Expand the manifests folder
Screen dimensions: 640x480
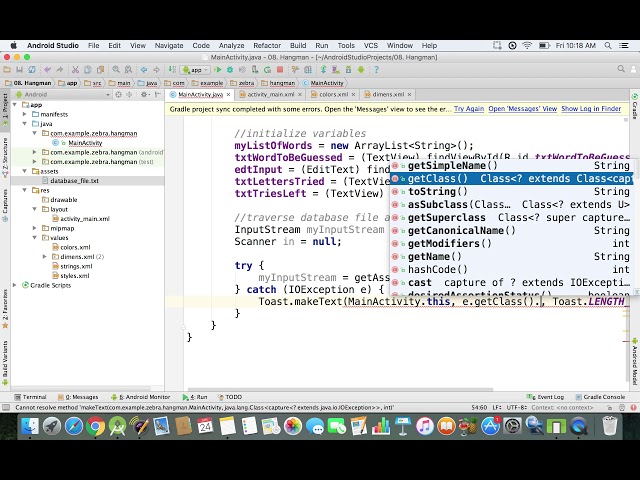[25, 114]
